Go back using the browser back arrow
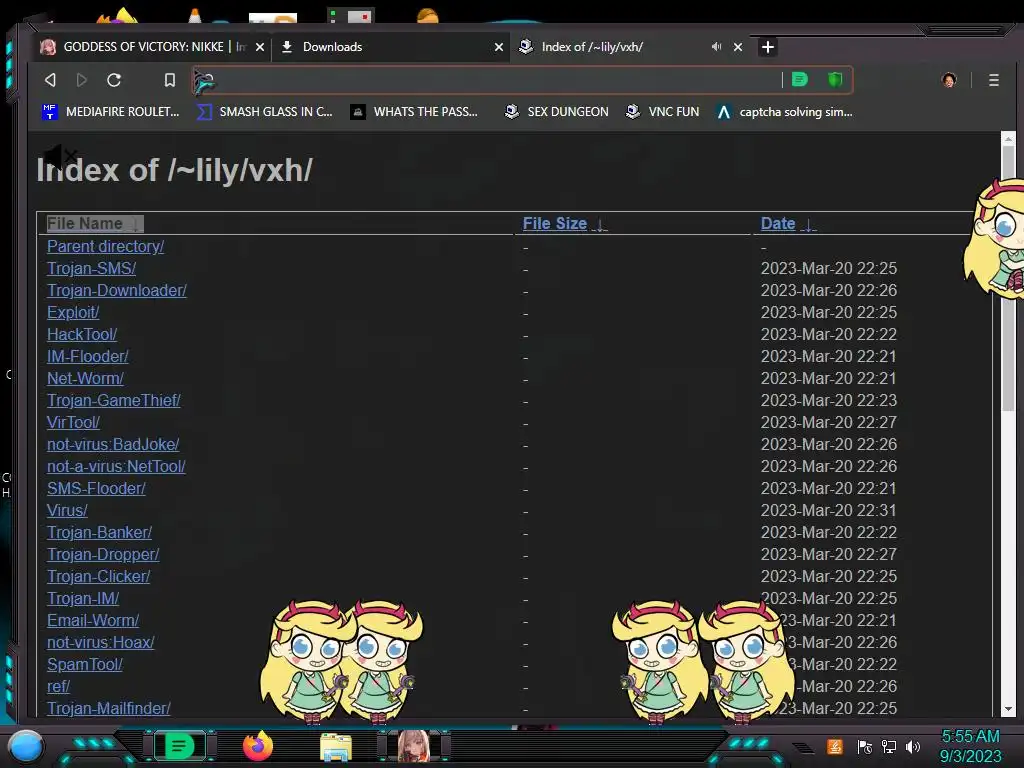The image size is (1024, 768). (x=50, y=80)
